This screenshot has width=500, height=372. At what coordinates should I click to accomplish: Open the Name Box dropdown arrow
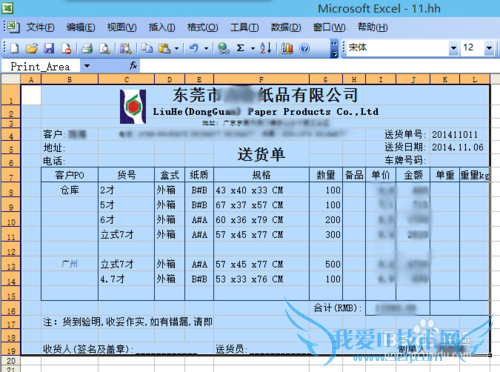click(x=87, y=66)
